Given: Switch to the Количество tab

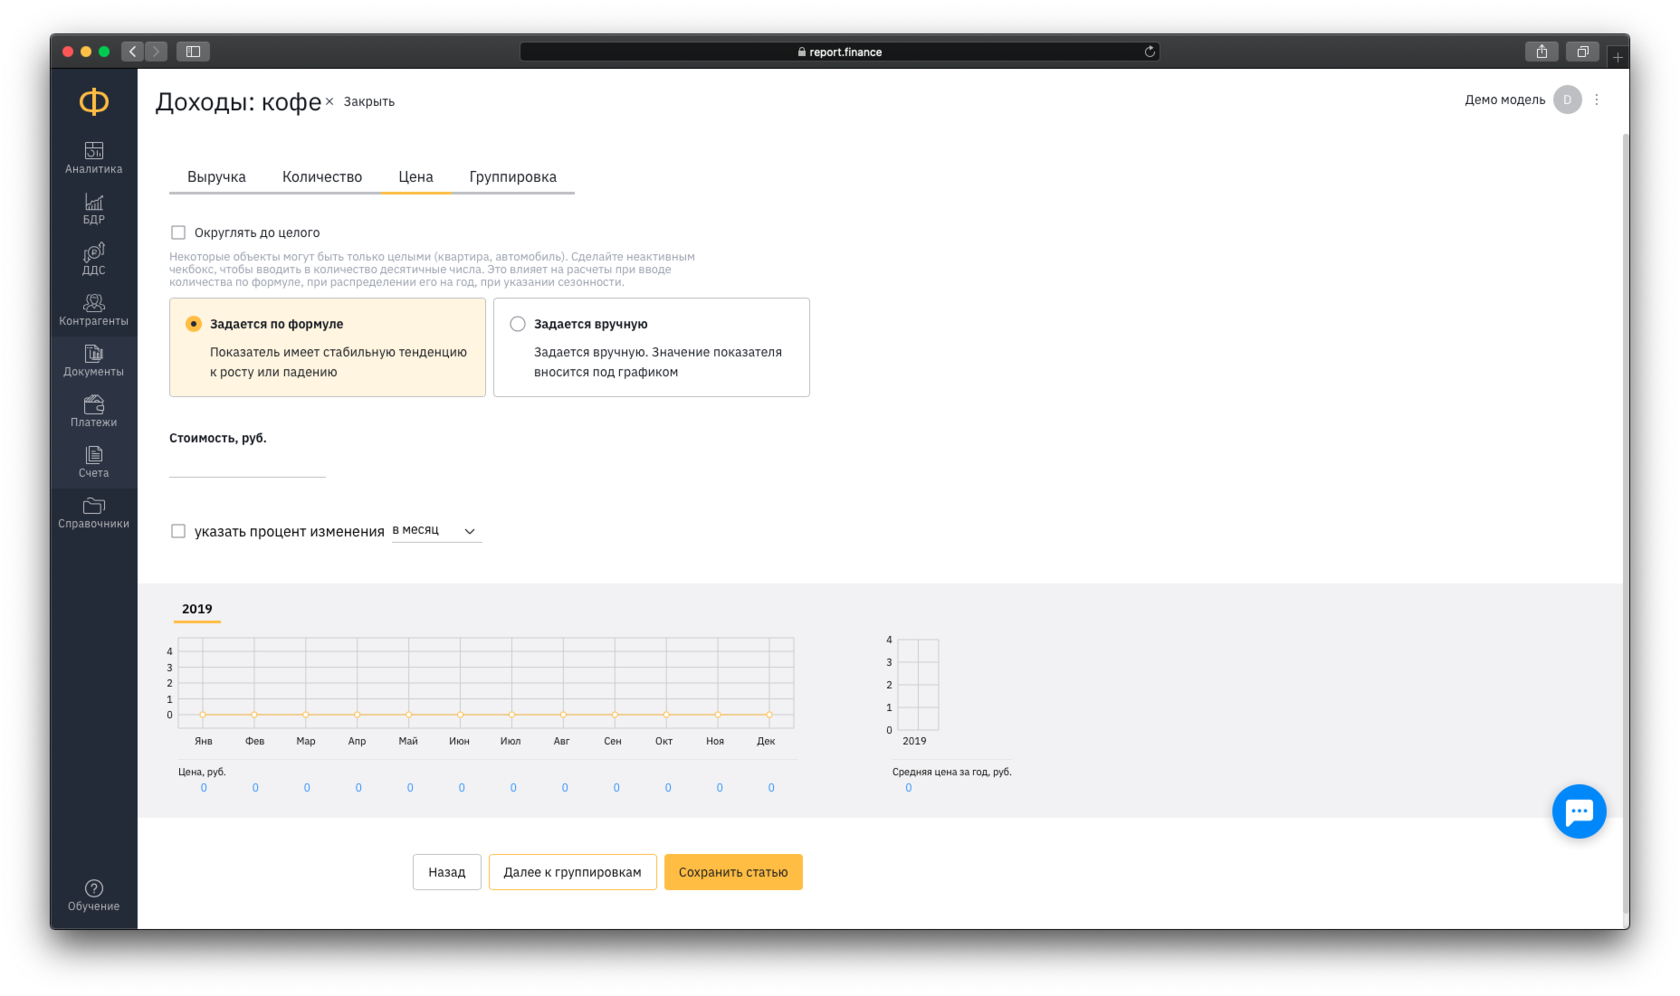Looking at the screenshot, I should click(x=322, y=177).
